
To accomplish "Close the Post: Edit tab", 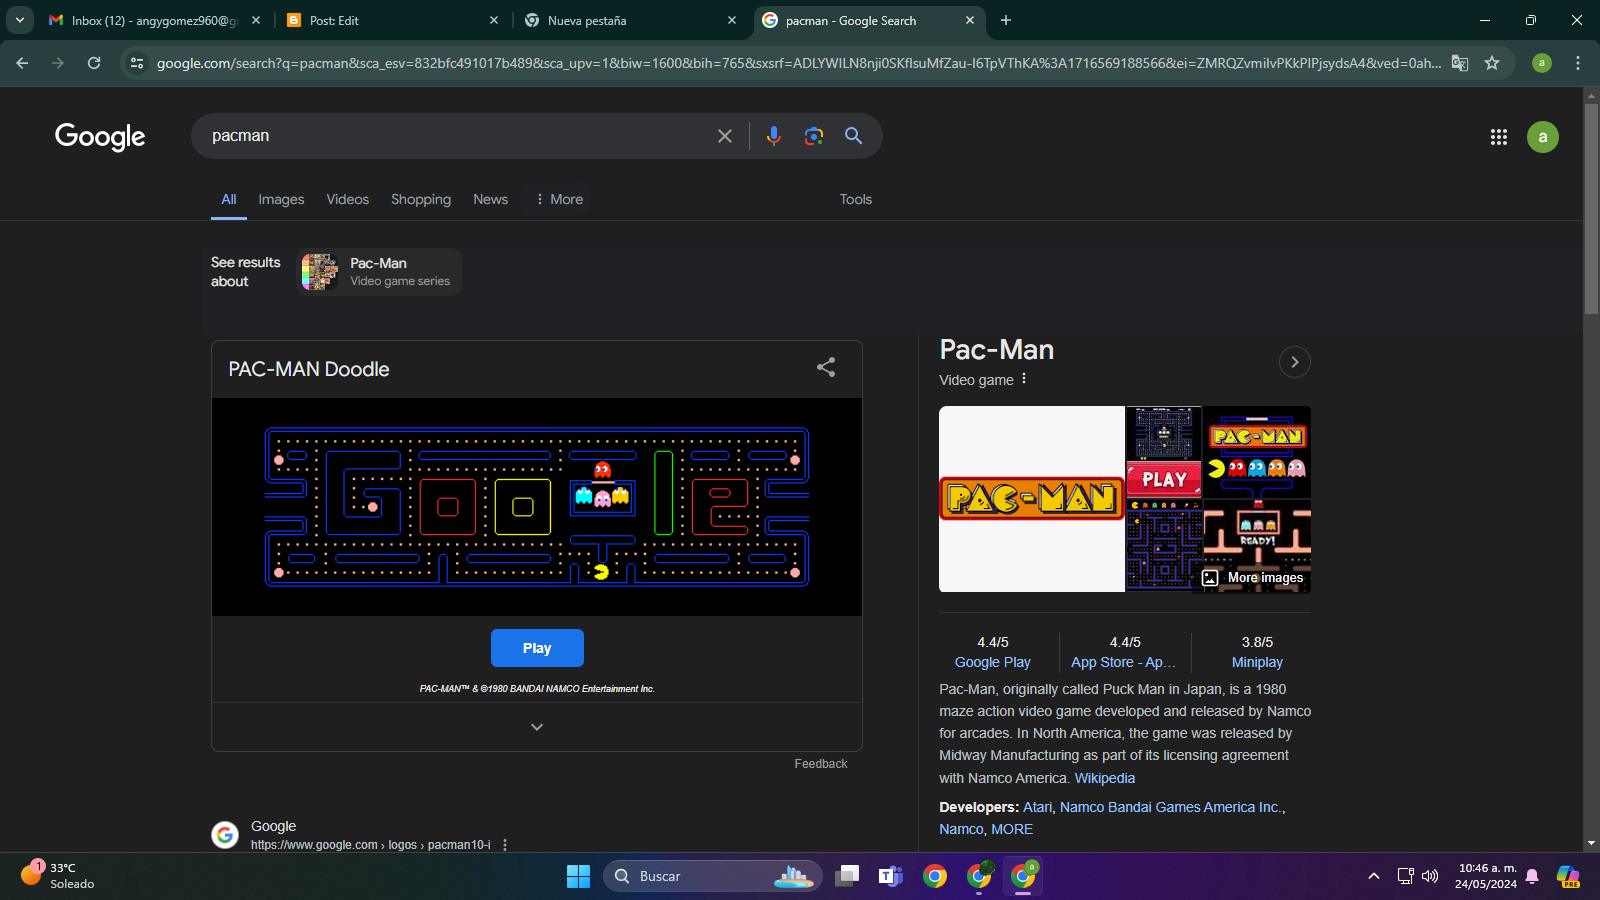I will (x=494, y=20).
